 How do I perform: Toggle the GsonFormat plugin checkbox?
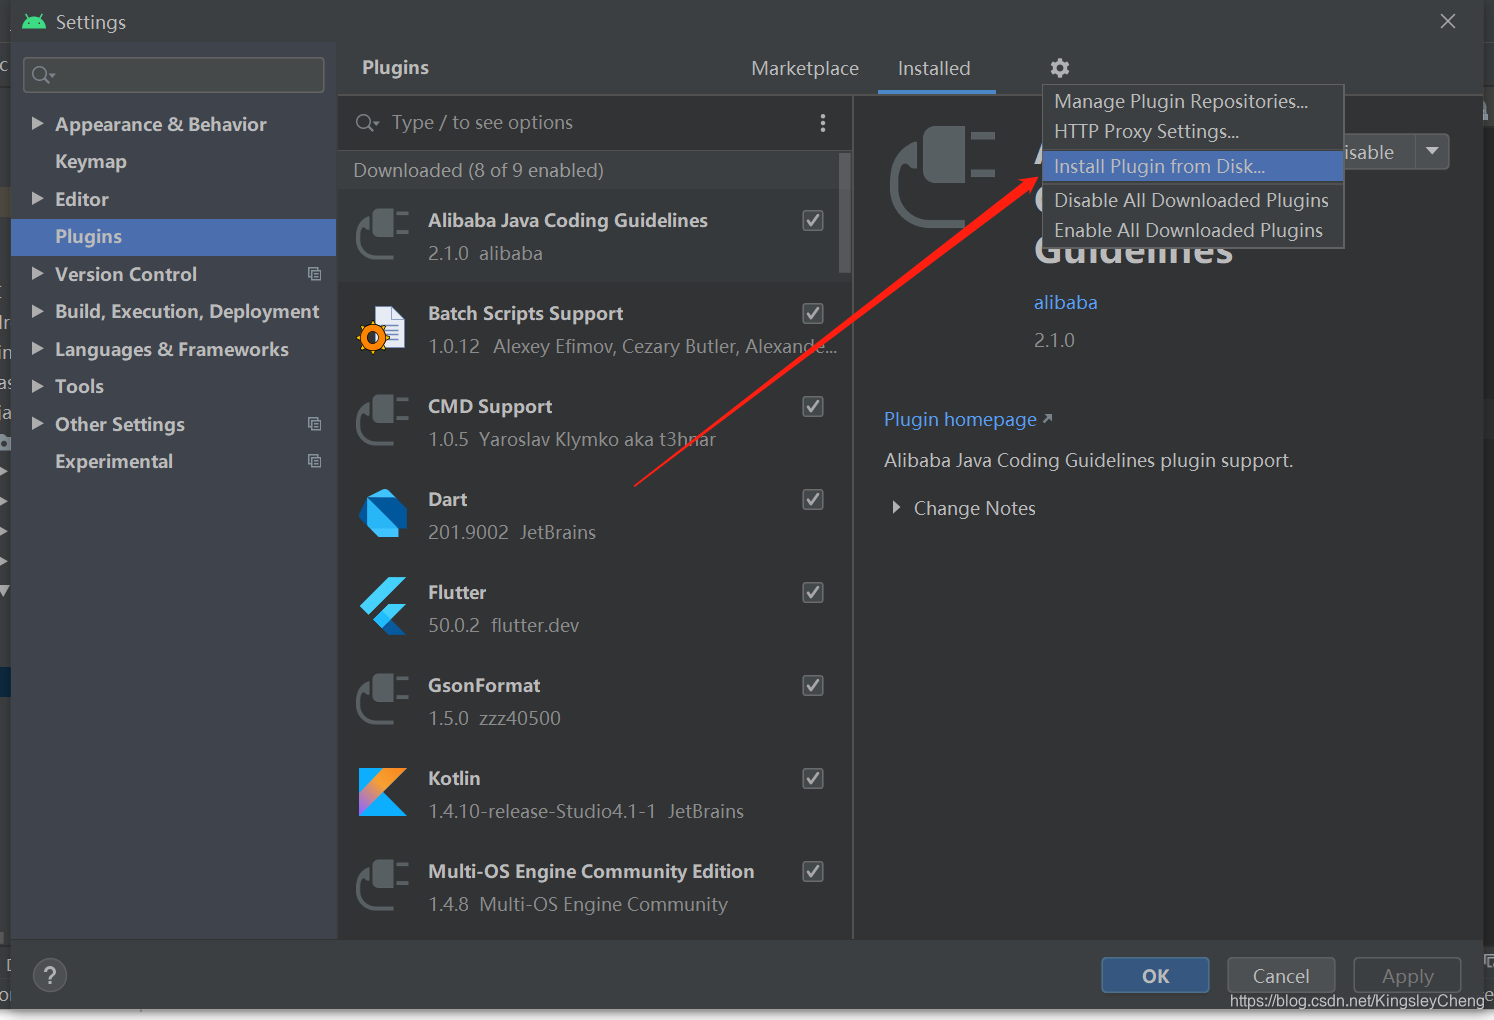tap(813, 685)
